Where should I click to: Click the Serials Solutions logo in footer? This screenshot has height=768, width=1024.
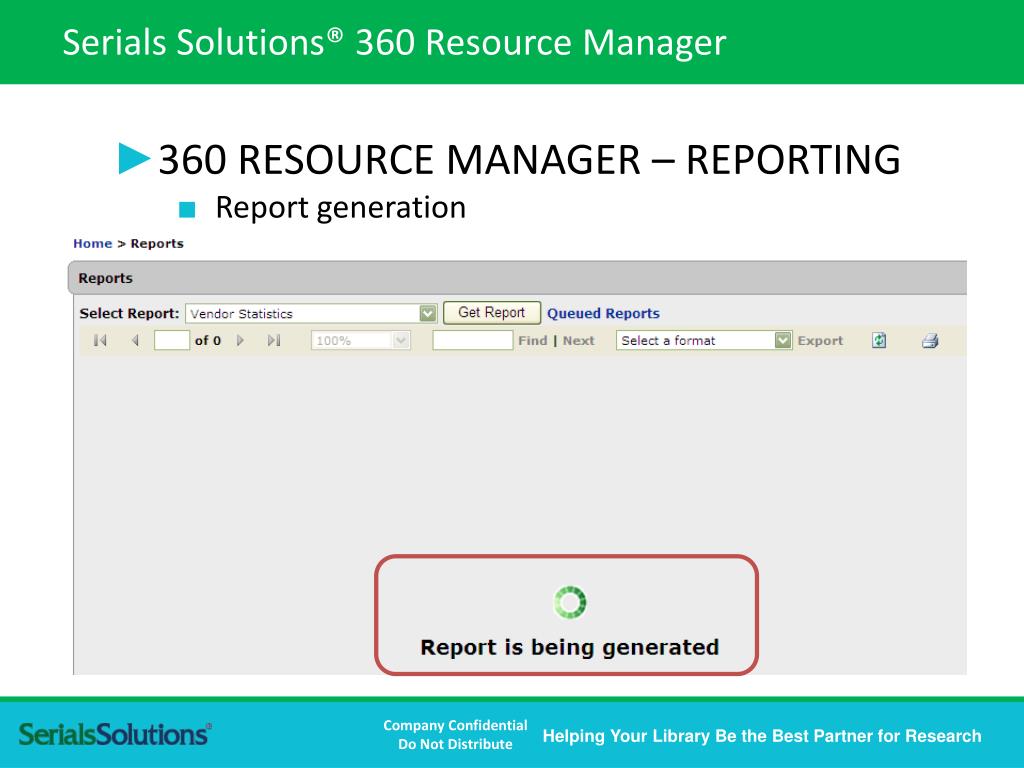tap(115, 735)
